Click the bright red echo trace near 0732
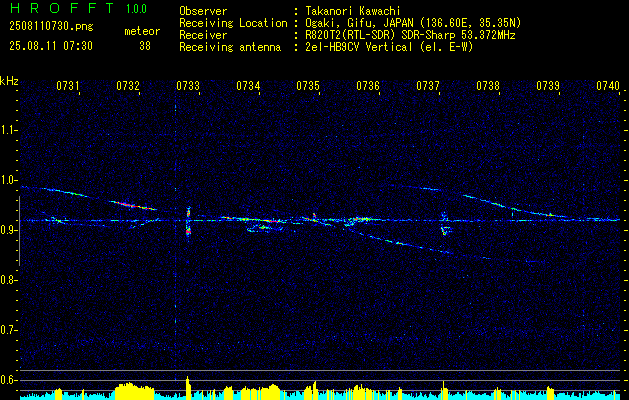Image resolution: width=629 pixels, height=400 pixels. 133,205
